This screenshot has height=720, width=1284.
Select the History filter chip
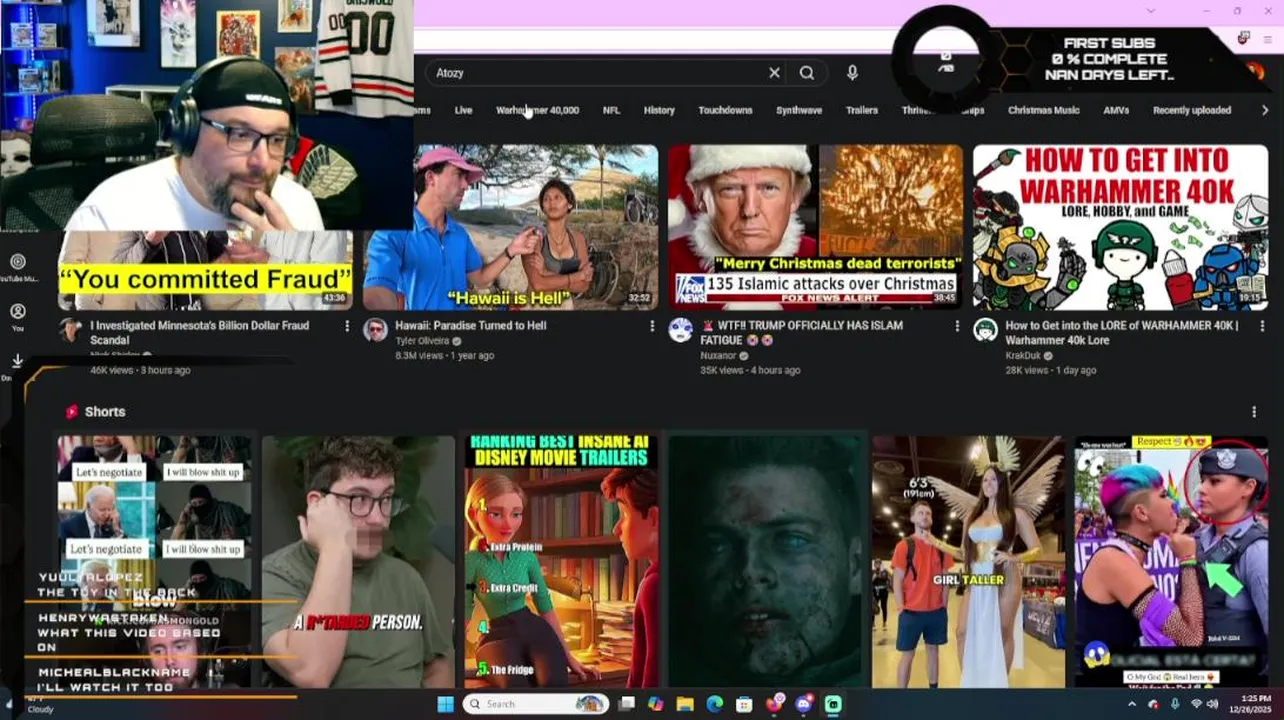[x=659, y=110]
